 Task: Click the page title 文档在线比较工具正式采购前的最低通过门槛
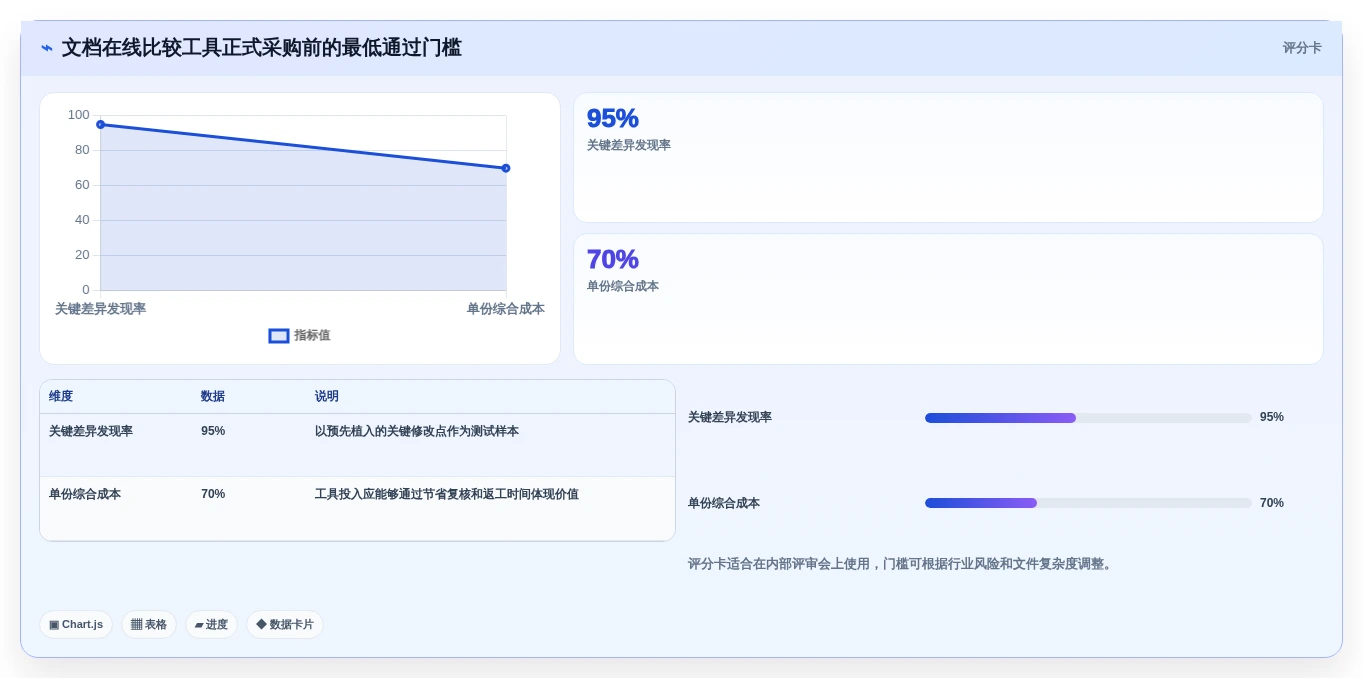262,48
